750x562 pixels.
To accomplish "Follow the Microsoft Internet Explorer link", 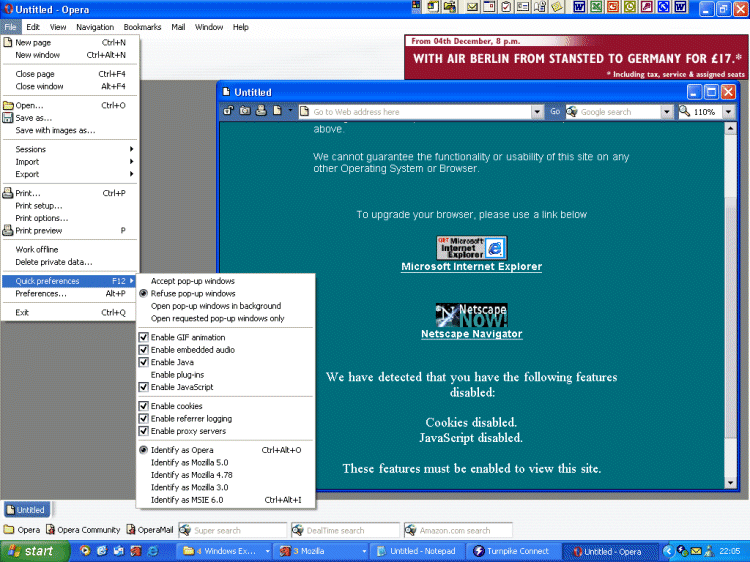I will pos(472,266).
